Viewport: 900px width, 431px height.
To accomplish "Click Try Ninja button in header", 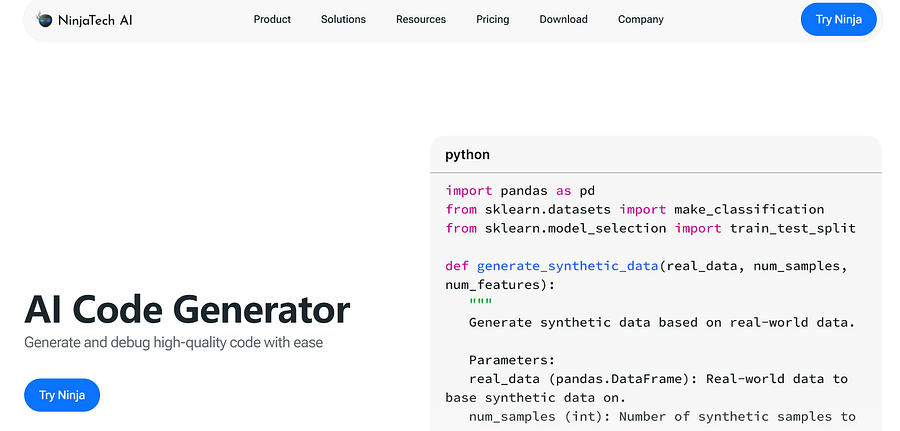I will click(x=839, y=20).
